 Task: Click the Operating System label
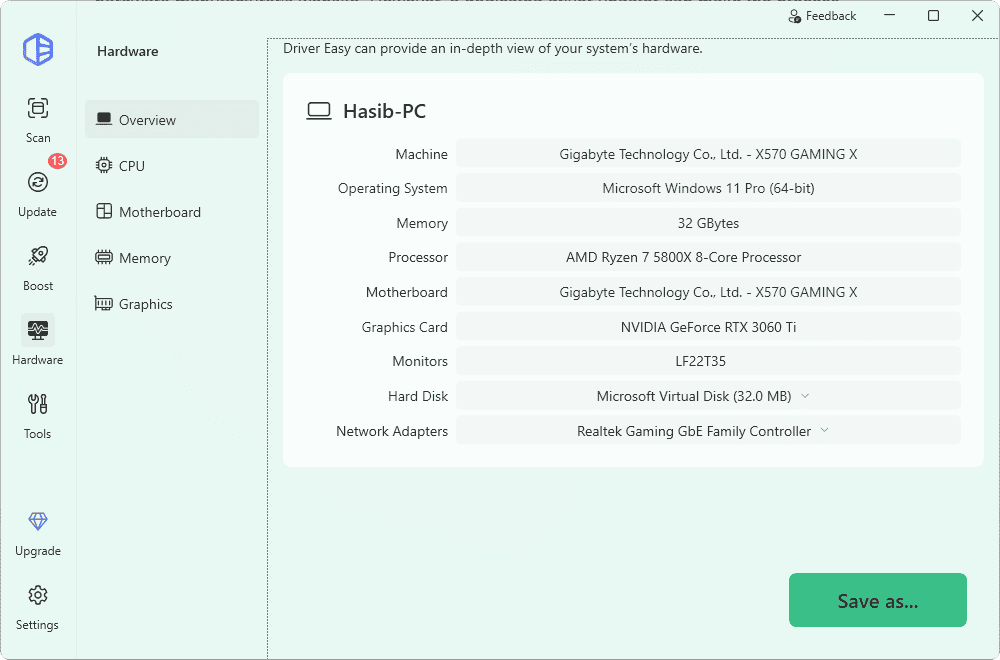392,188
